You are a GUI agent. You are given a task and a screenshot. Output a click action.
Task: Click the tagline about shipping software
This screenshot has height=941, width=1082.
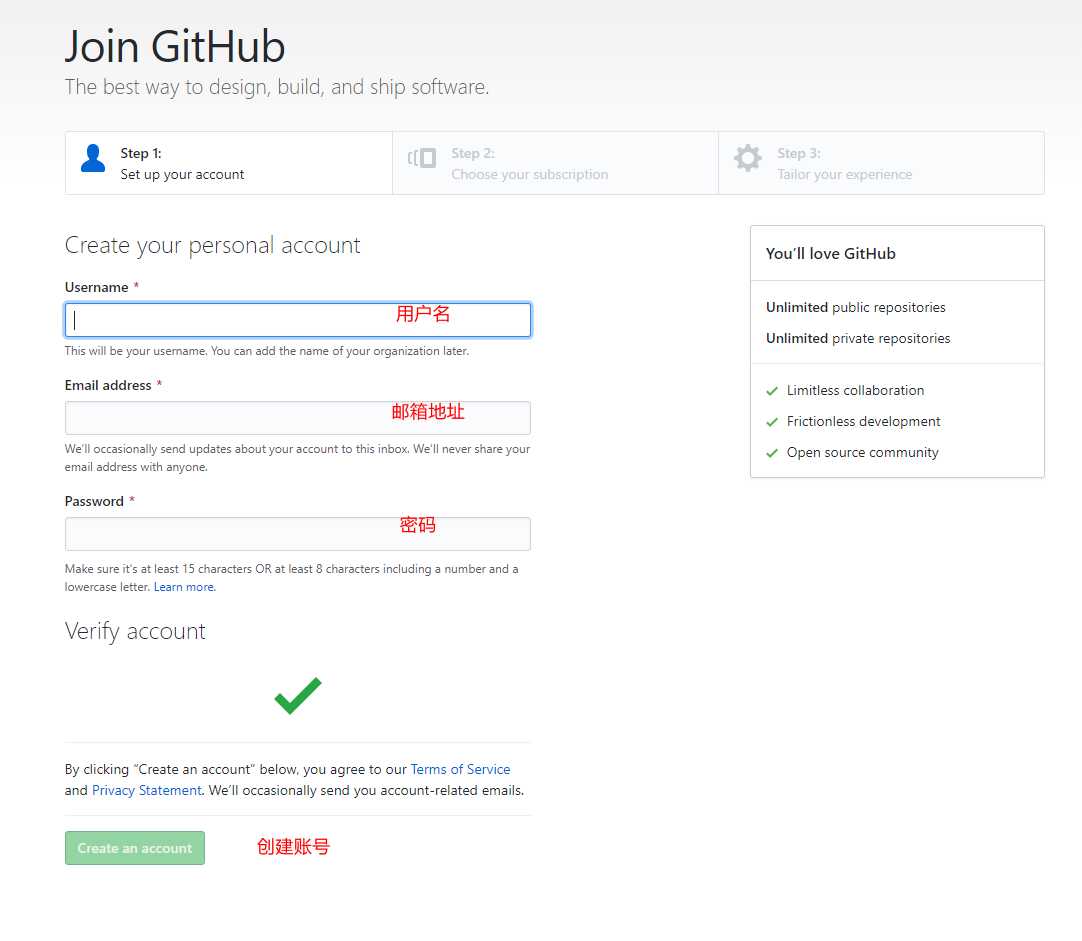[x=277, y=88]
